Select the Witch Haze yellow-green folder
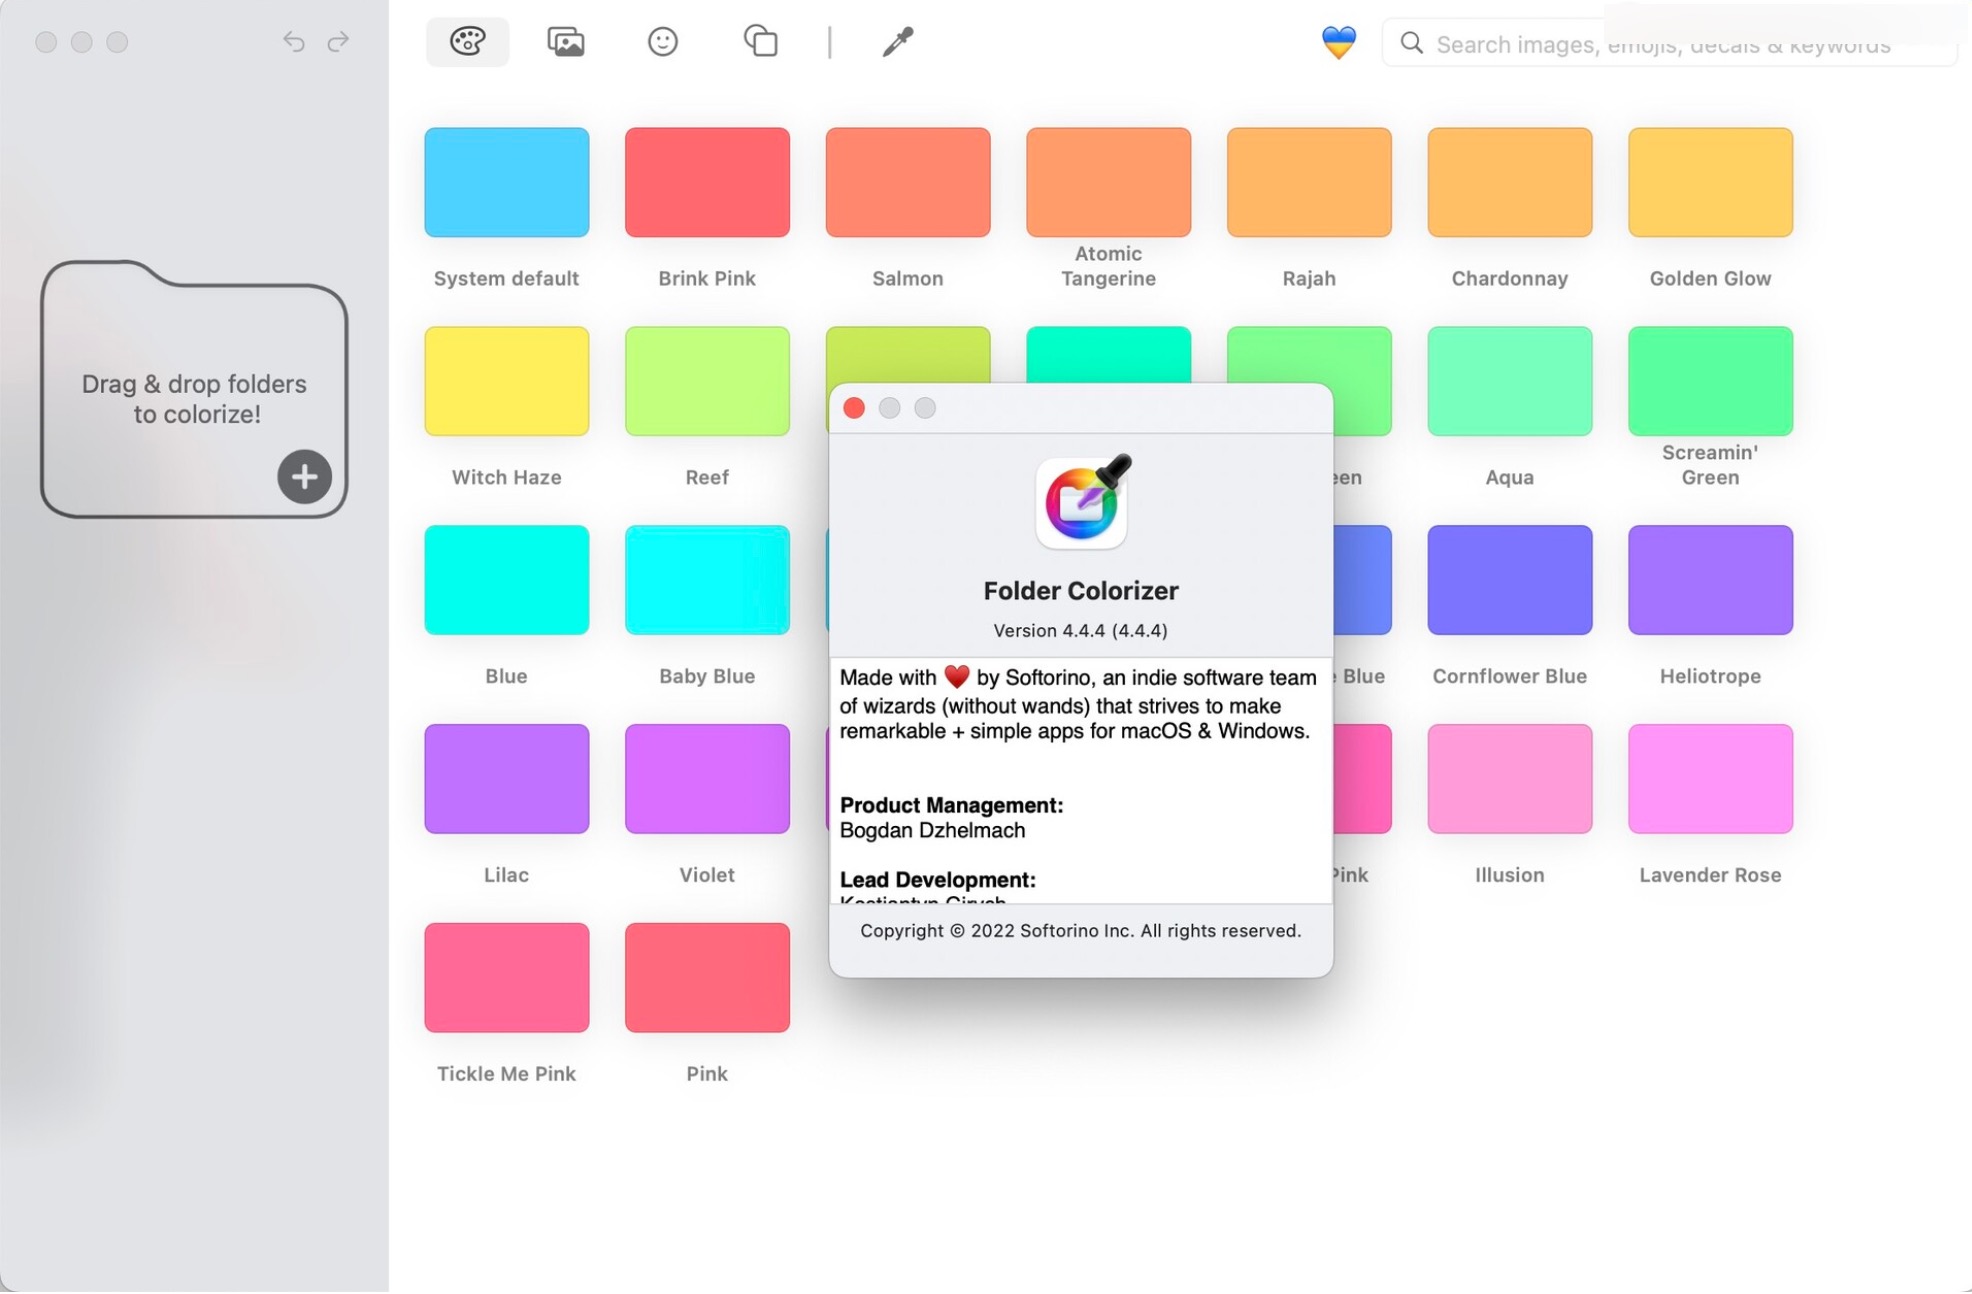Screen dimensions: 1972x1294 [507, 378]
